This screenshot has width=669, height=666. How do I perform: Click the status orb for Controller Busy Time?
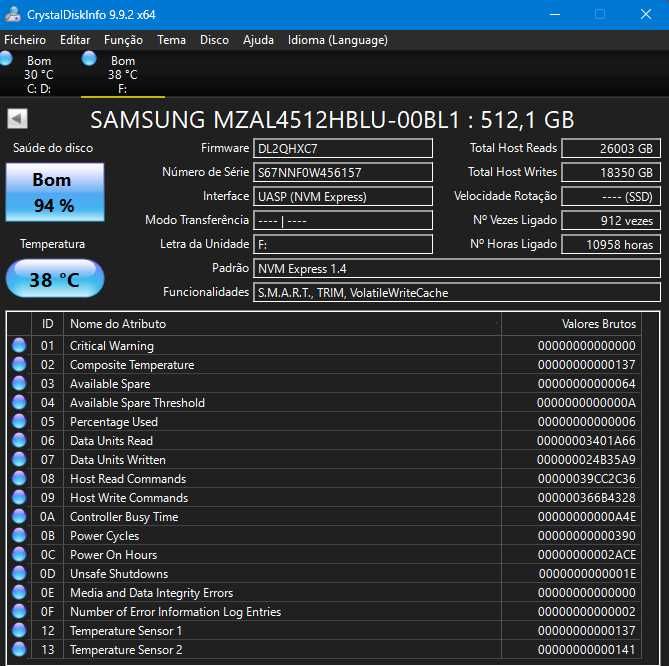[x=19, y=516]
